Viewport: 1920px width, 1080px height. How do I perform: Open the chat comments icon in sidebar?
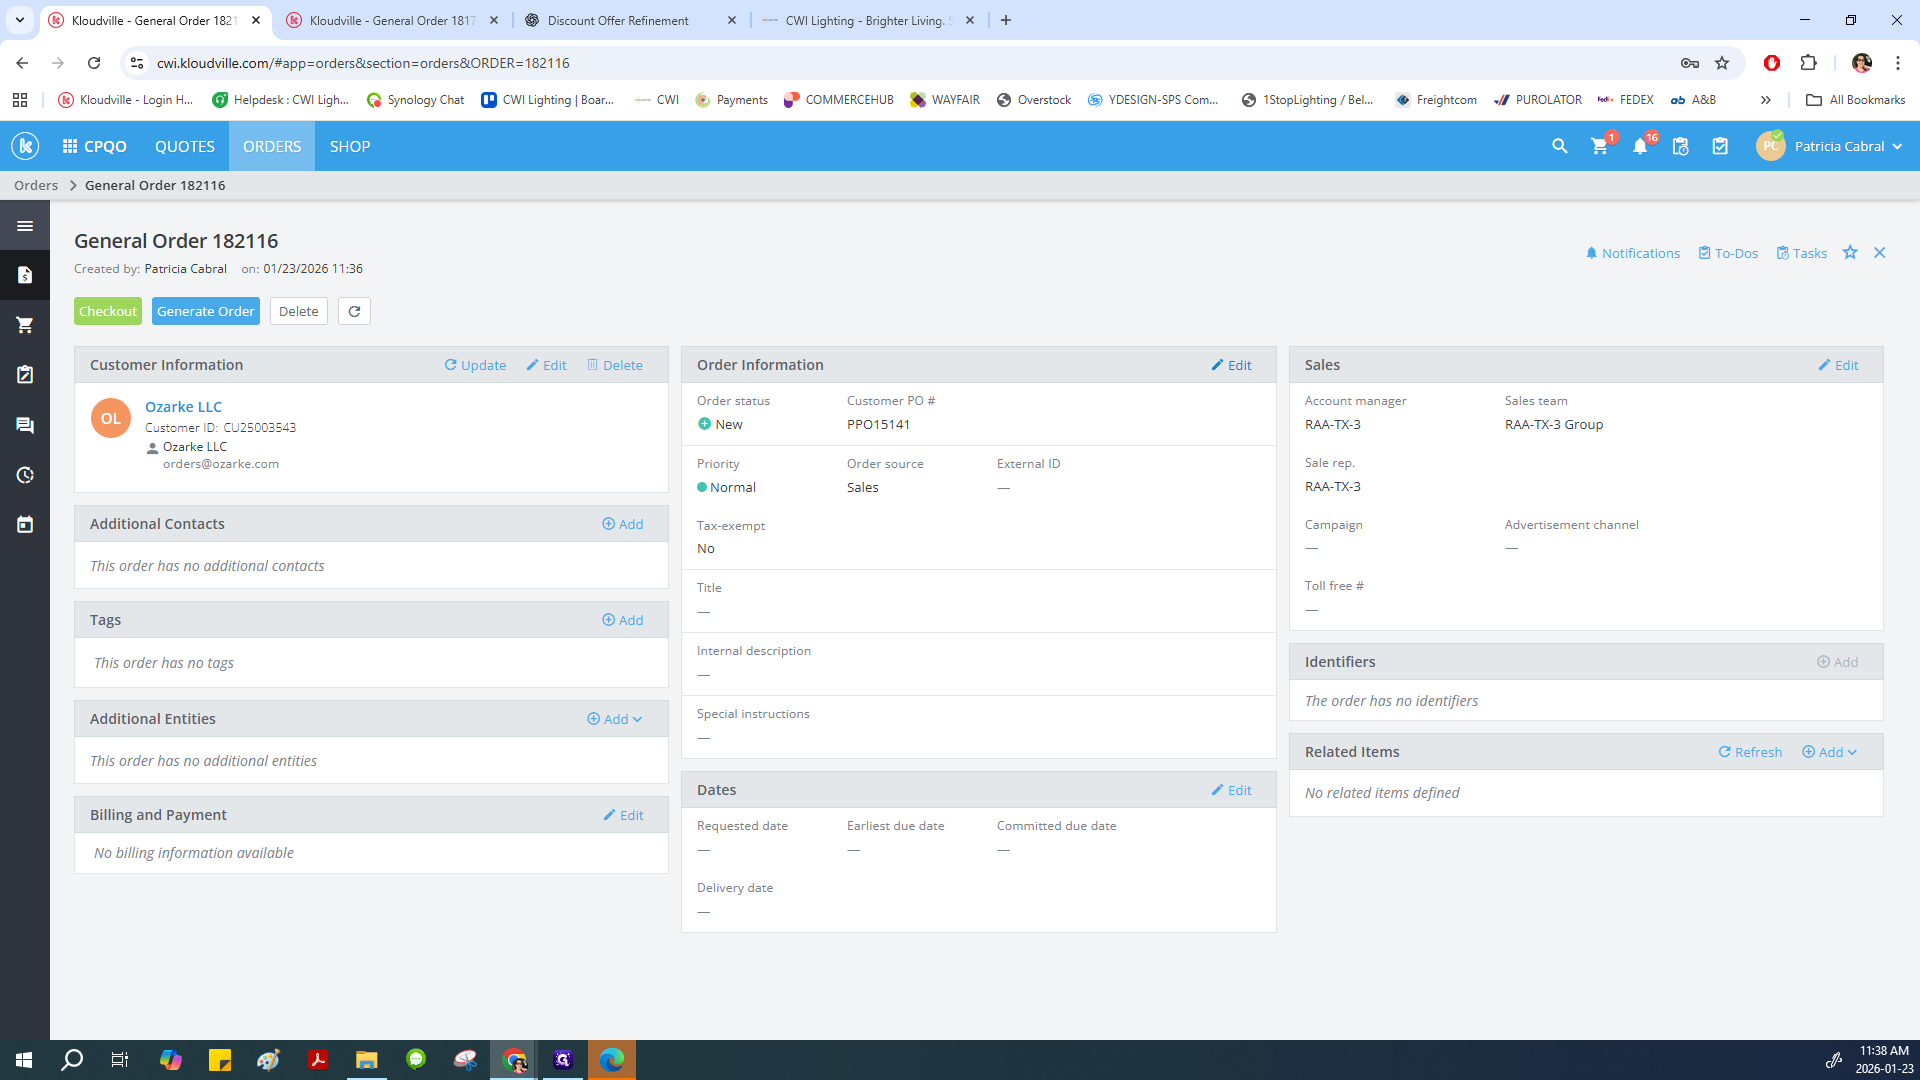click(25, 425)
